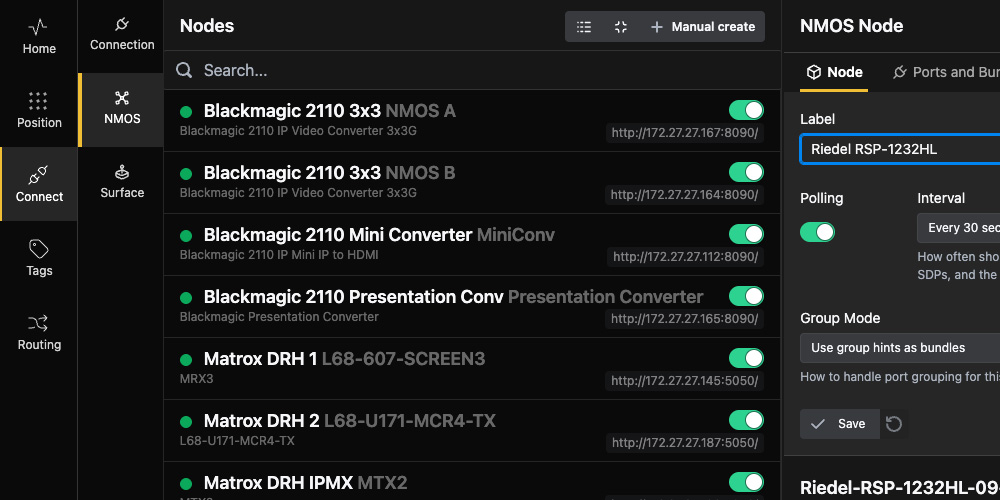This screenshot has width=1000, height=500.
Task: Select Blackmagic 2110 3x3 NMOS B row title
Action: pos(330,173)
